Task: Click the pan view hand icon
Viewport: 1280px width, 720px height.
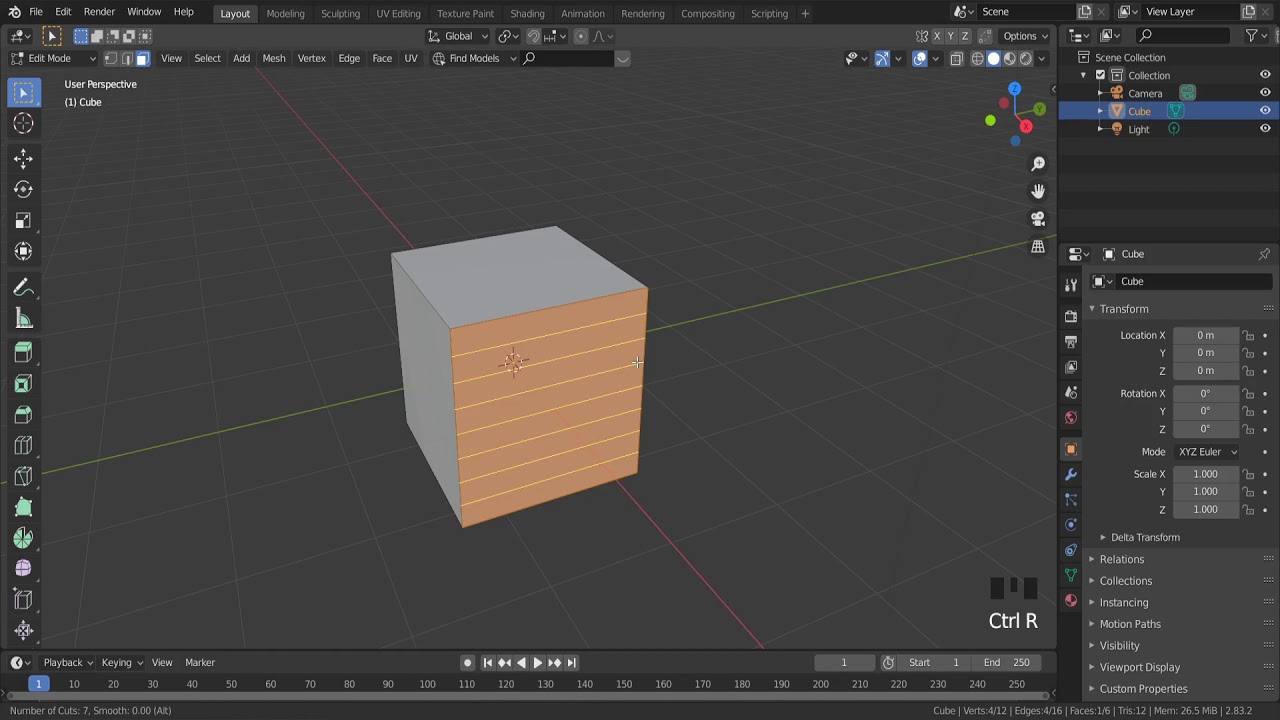Action: point(1038,191)
